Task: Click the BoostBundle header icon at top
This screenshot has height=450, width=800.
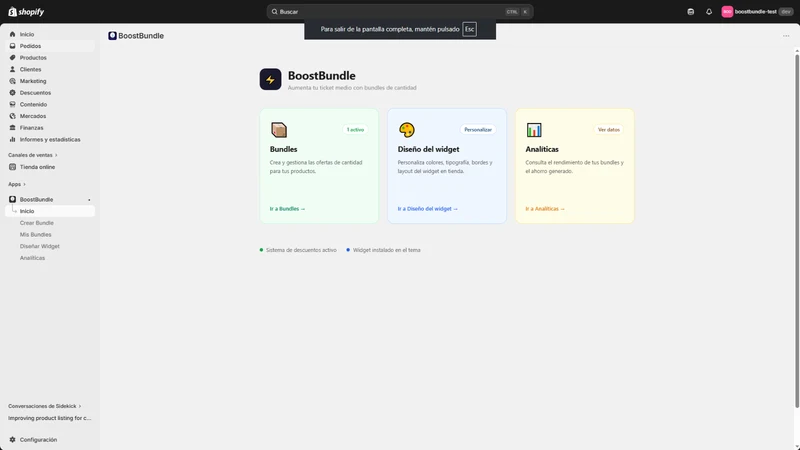Action: 112,36
